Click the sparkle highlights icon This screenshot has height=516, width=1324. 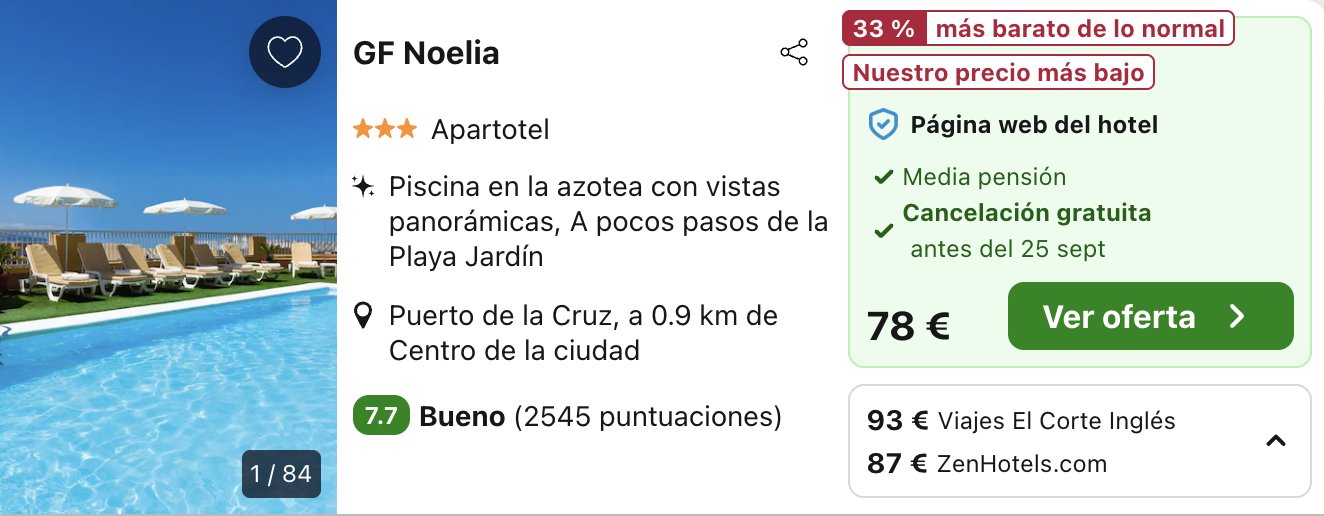point(364,186)
